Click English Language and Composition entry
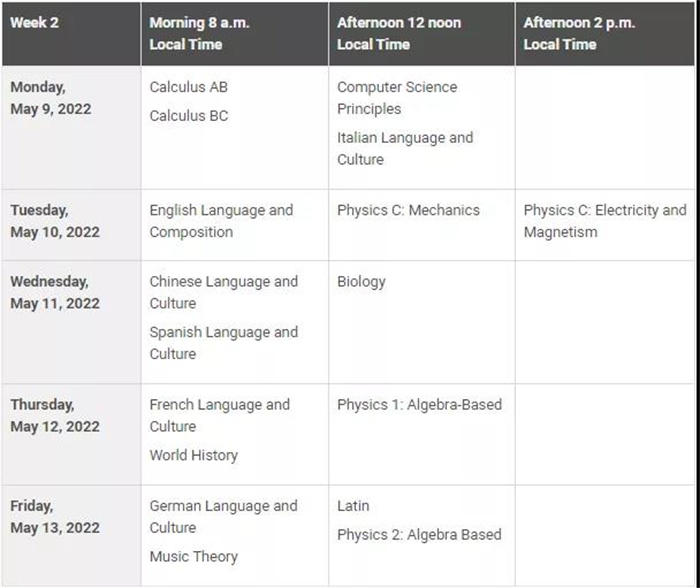This screenshot has width=700, height=588. (221, 221)
